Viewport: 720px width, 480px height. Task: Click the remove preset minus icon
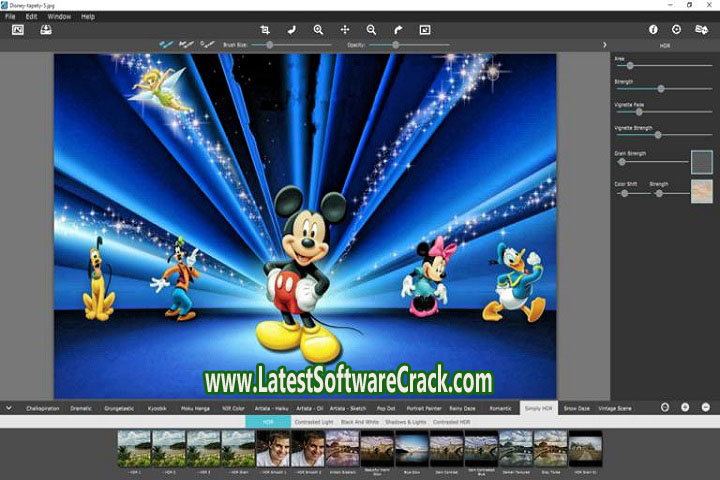click(x=706, y=407)
